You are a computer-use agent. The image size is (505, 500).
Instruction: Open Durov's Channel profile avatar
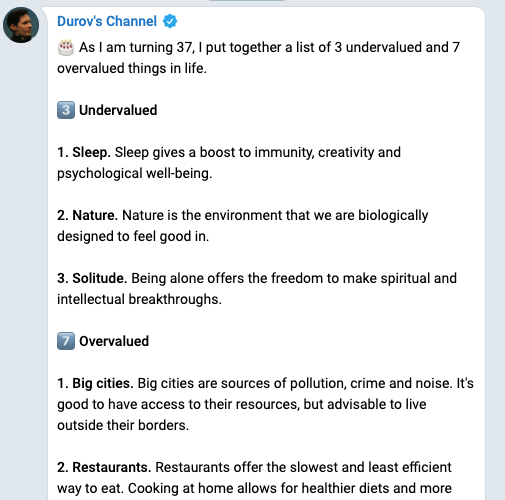[x=21, y=25]
